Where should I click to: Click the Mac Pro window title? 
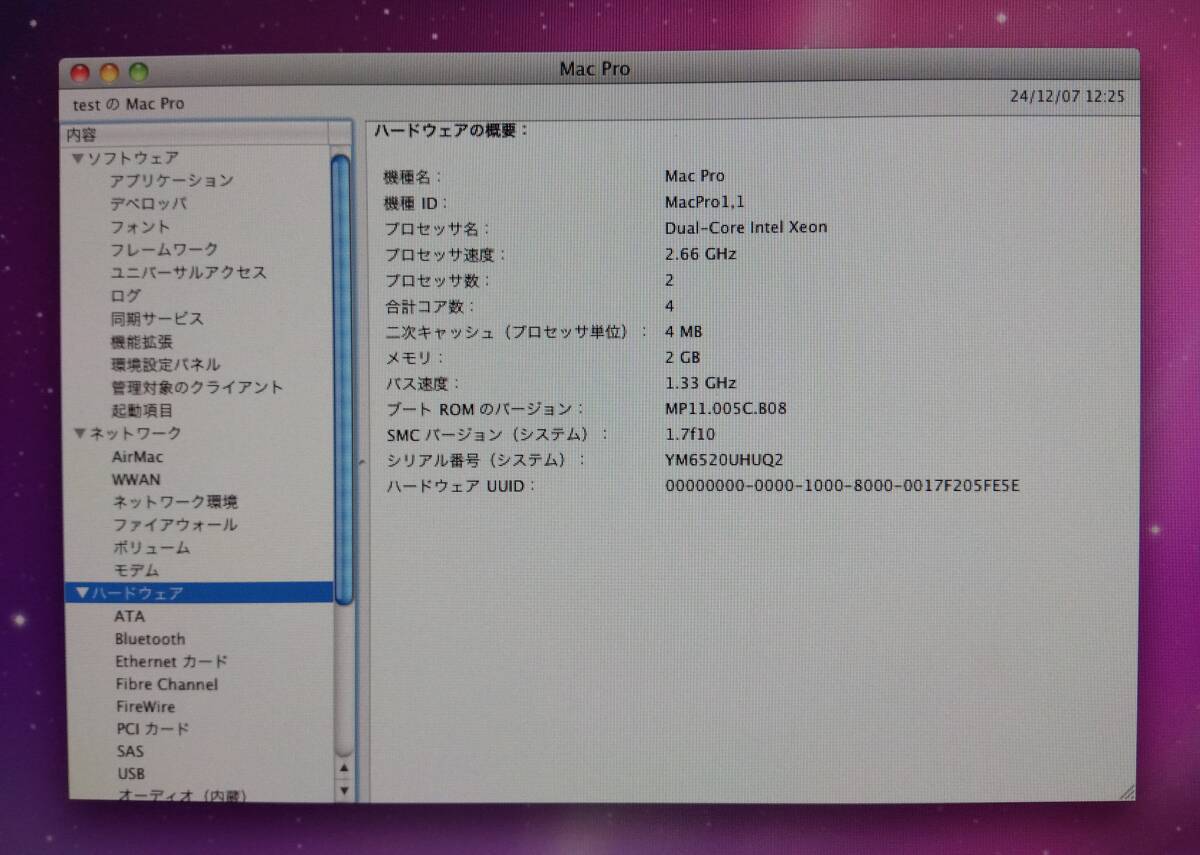595,69
